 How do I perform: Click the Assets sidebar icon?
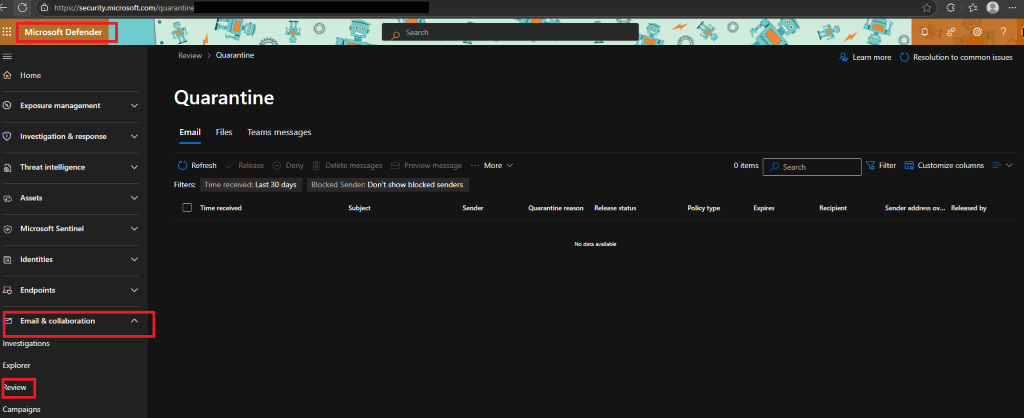(7, 198)
